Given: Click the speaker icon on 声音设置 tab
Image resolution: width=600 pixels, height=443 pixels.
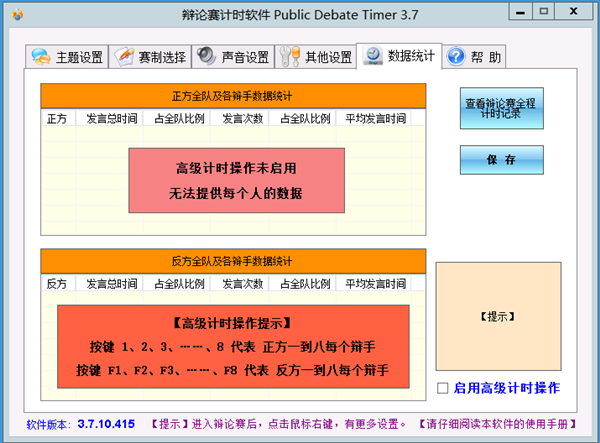Looking at the screenshot, I should coord(207,56).
